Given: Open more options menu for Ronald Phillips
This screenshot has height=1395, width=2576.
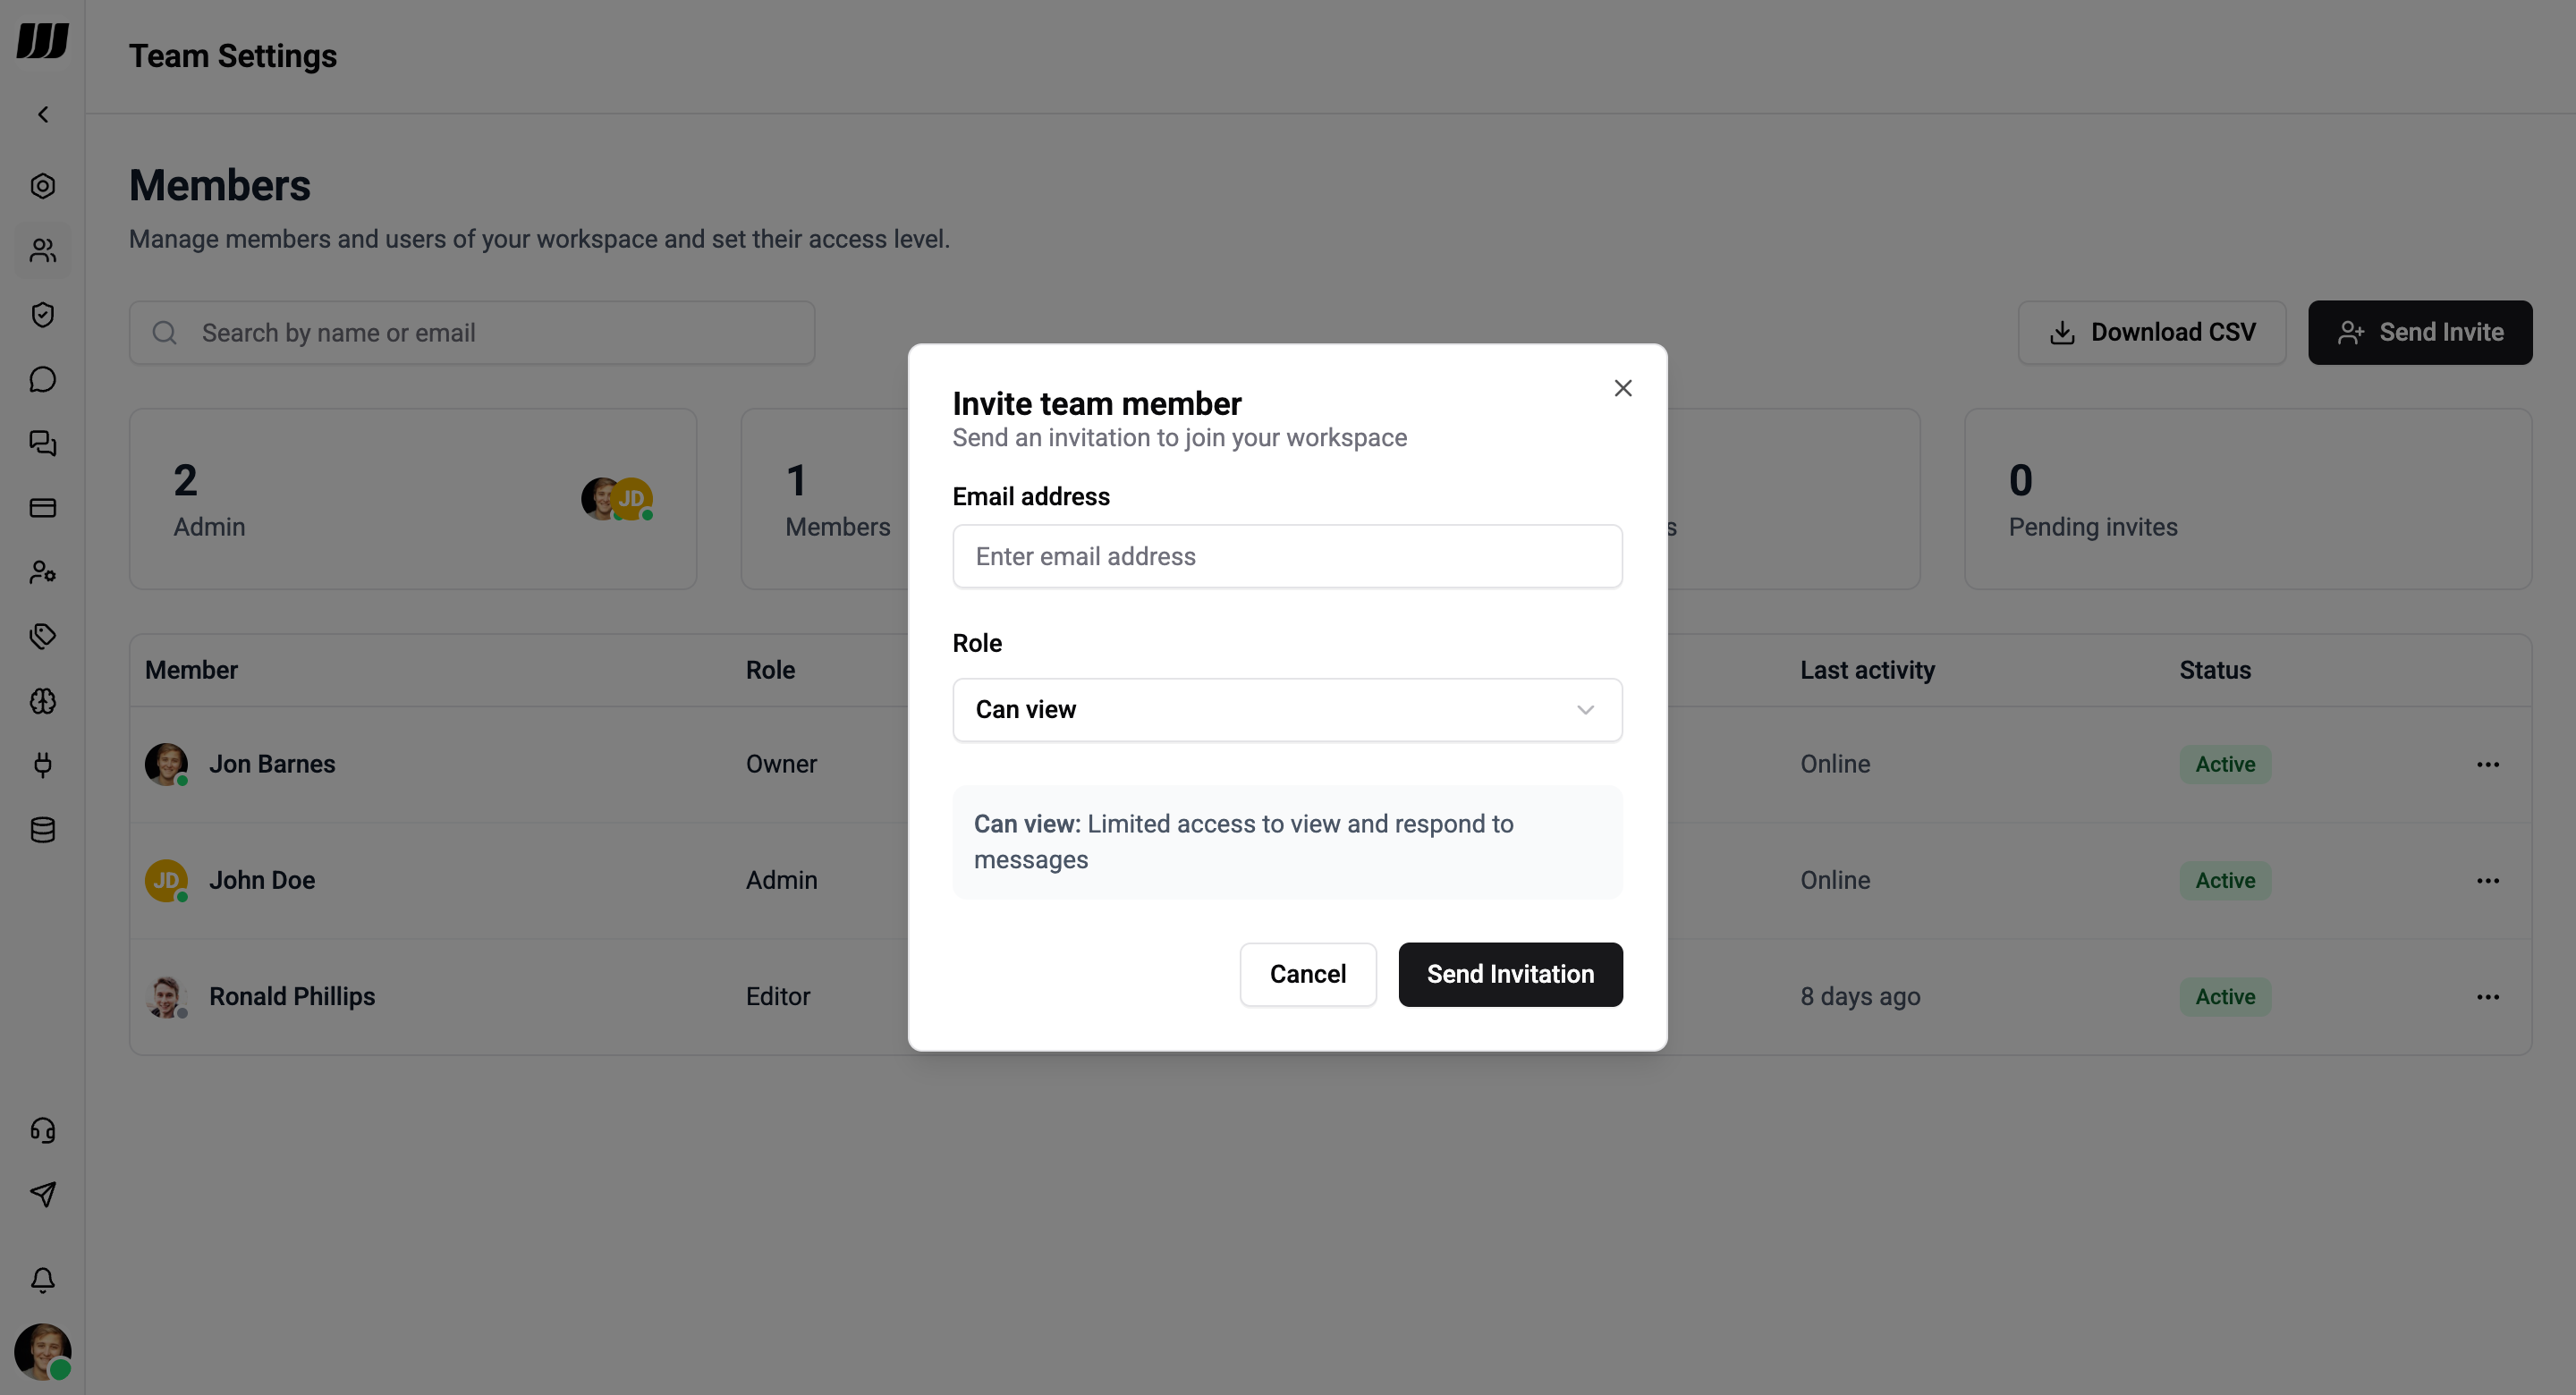Looking at the screenshot, I should point(2488,997).
